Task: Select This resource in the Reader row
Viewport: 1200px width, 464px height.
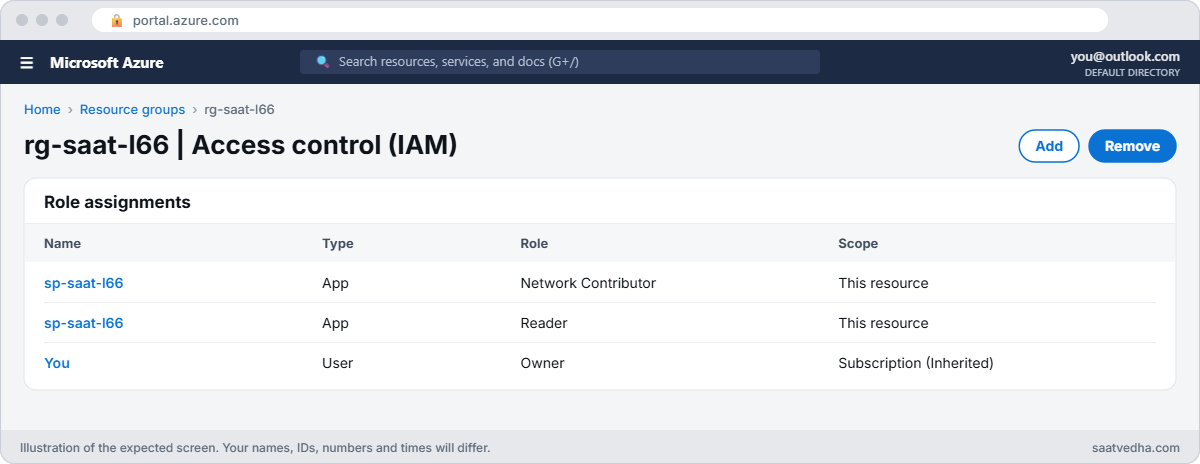Action: pyautogui.click(x=883, y=323)
